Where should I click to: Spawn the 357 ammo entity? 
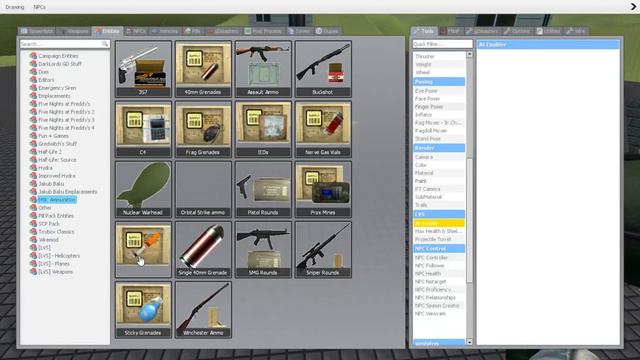click(x=143, y=69)
